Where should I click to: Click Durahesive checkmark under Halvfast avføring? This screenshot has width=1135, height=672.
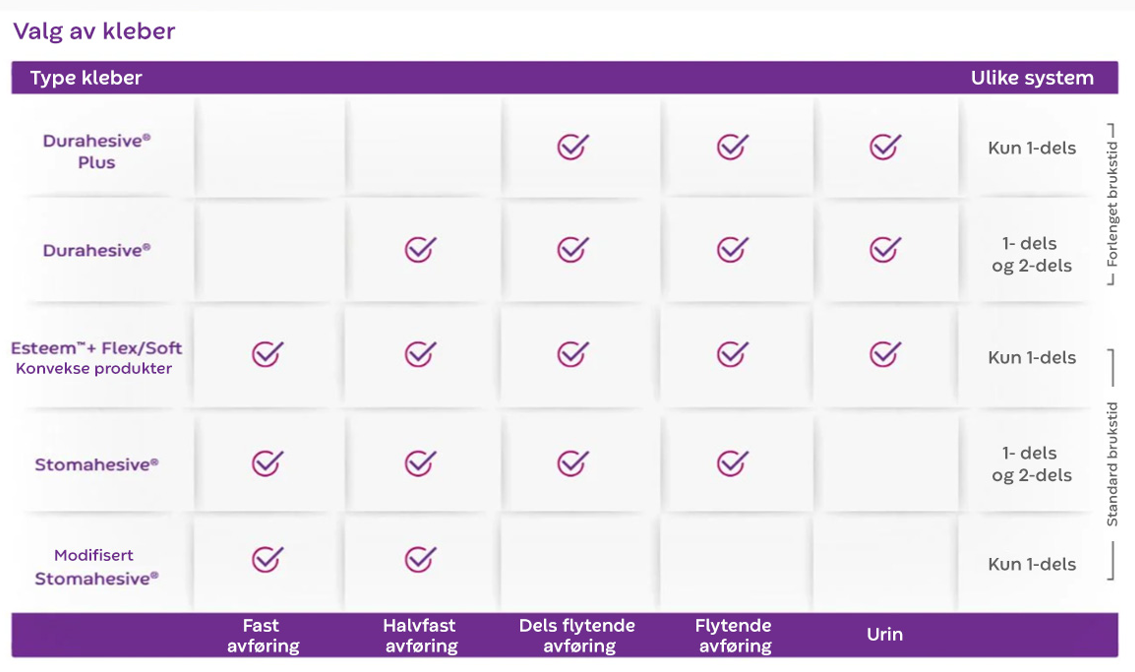coord(420,249)
